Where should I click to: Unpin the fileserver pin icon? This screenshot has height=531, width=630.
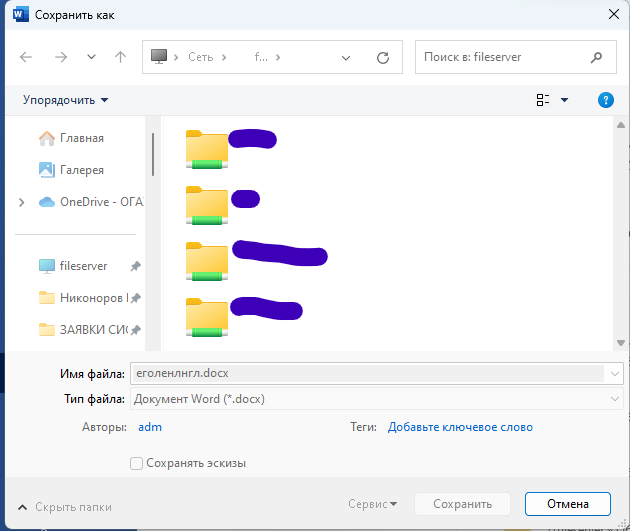(x=136, y=266)
